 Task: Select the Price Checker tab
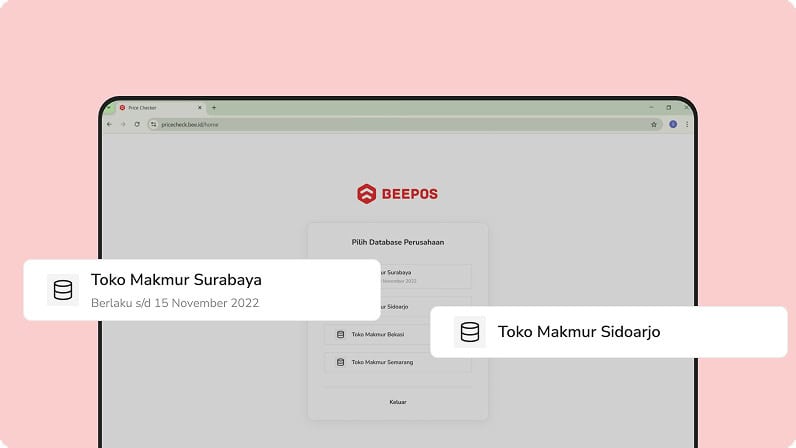pyautogui.click(x=161, y=108)
